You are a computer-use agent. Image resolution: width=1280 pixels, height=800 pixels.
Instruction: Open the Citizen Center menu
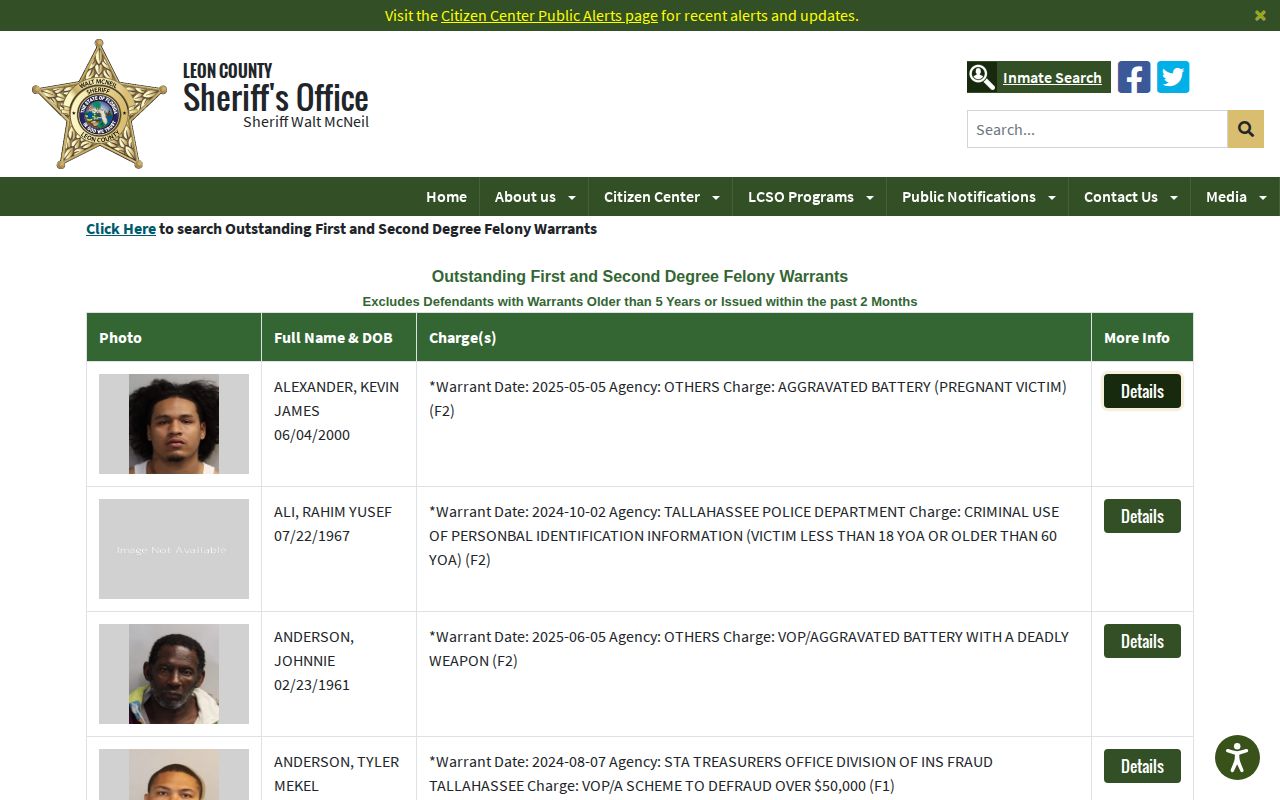pyautogui.click(x=652, y=197)
